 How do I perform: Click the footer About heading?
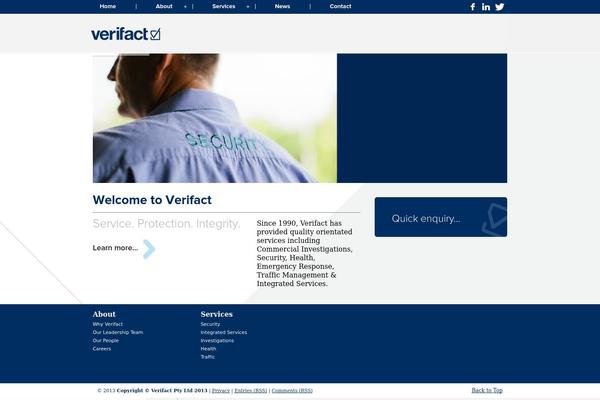pos(104,314)
